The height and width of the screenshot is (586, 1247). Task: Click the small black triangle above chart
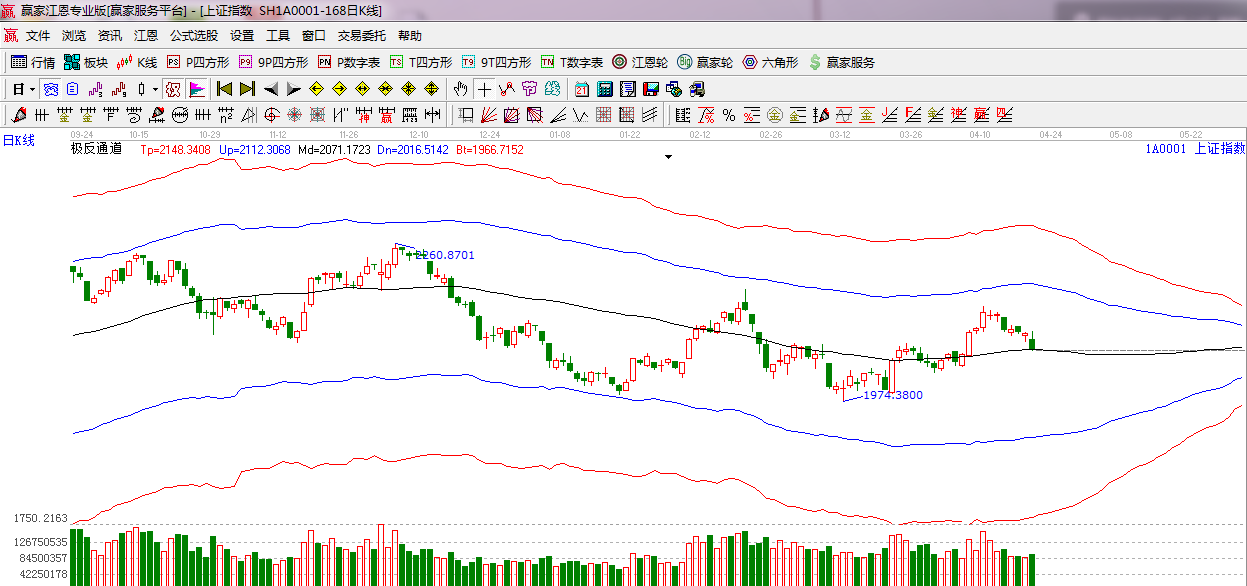[x=668, y=157]
